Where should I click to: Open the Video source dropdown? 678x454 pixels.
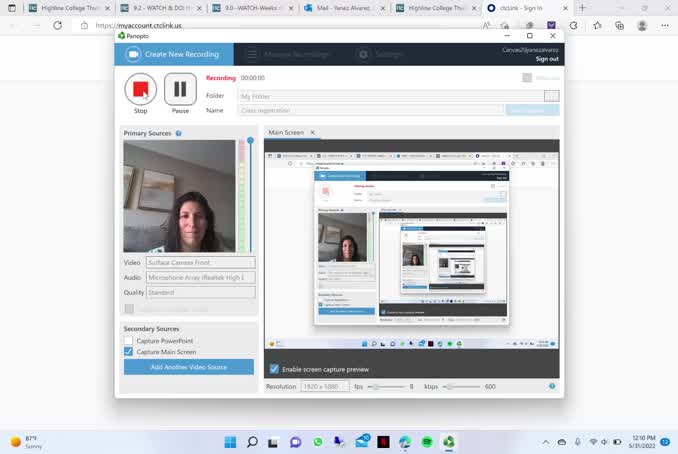201,262
